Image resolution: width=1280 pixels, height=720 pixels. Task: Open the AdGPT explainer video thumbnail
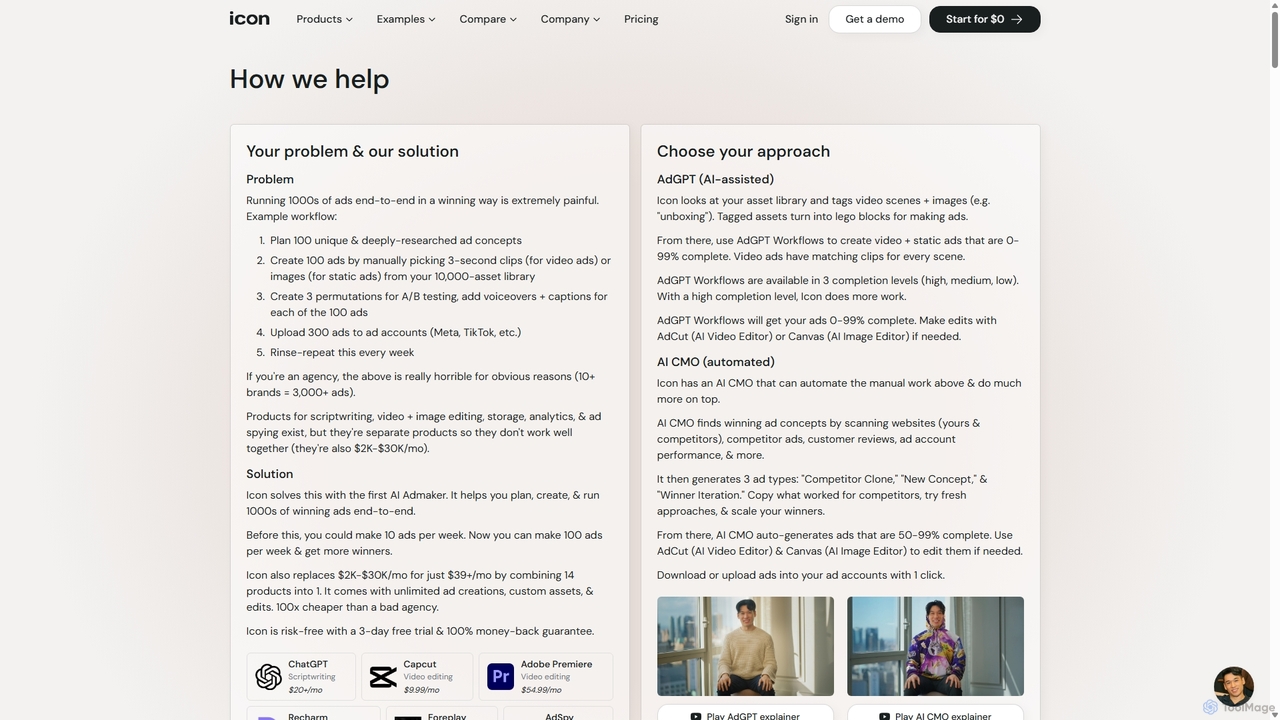(745, 646)
